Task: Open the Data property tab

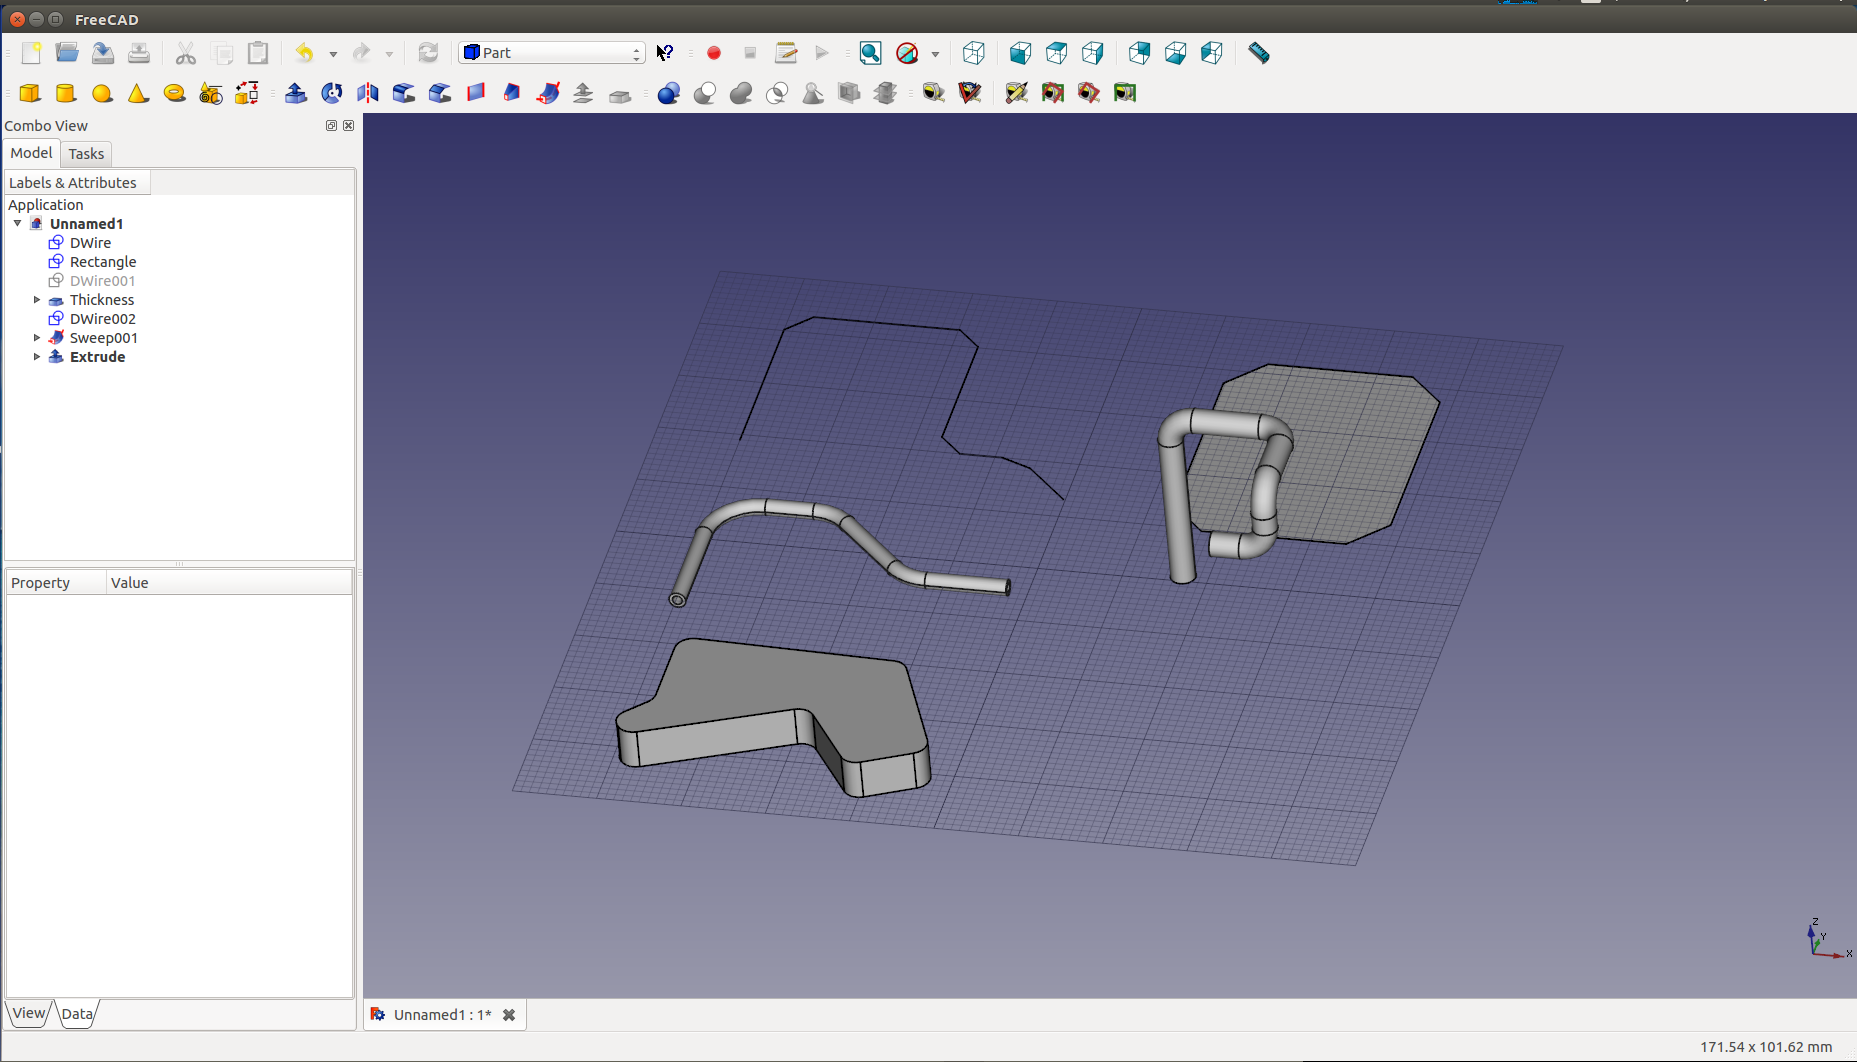Action: coord(77,1014)
